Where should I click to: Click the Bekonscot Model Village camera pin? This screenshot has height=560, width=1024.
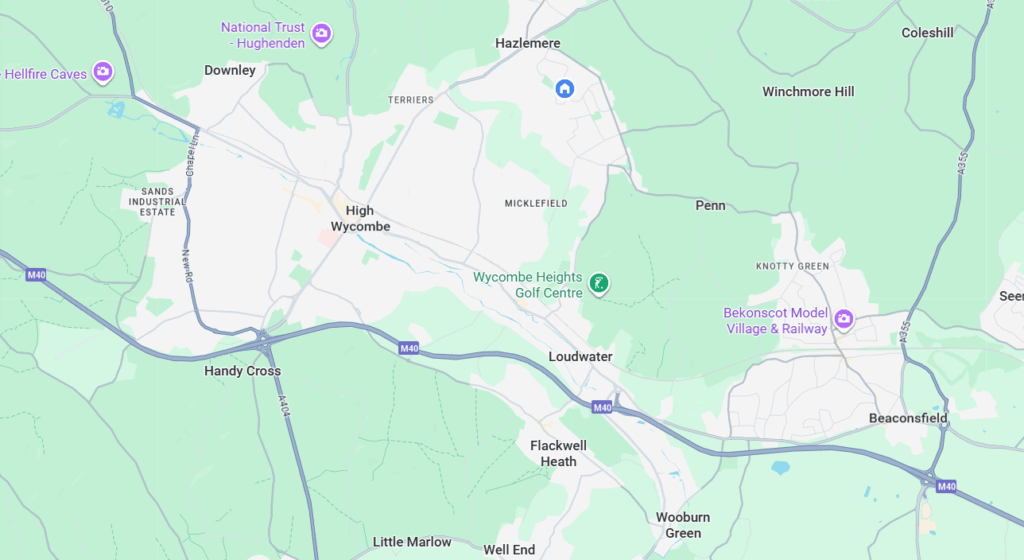pos(844,319)
